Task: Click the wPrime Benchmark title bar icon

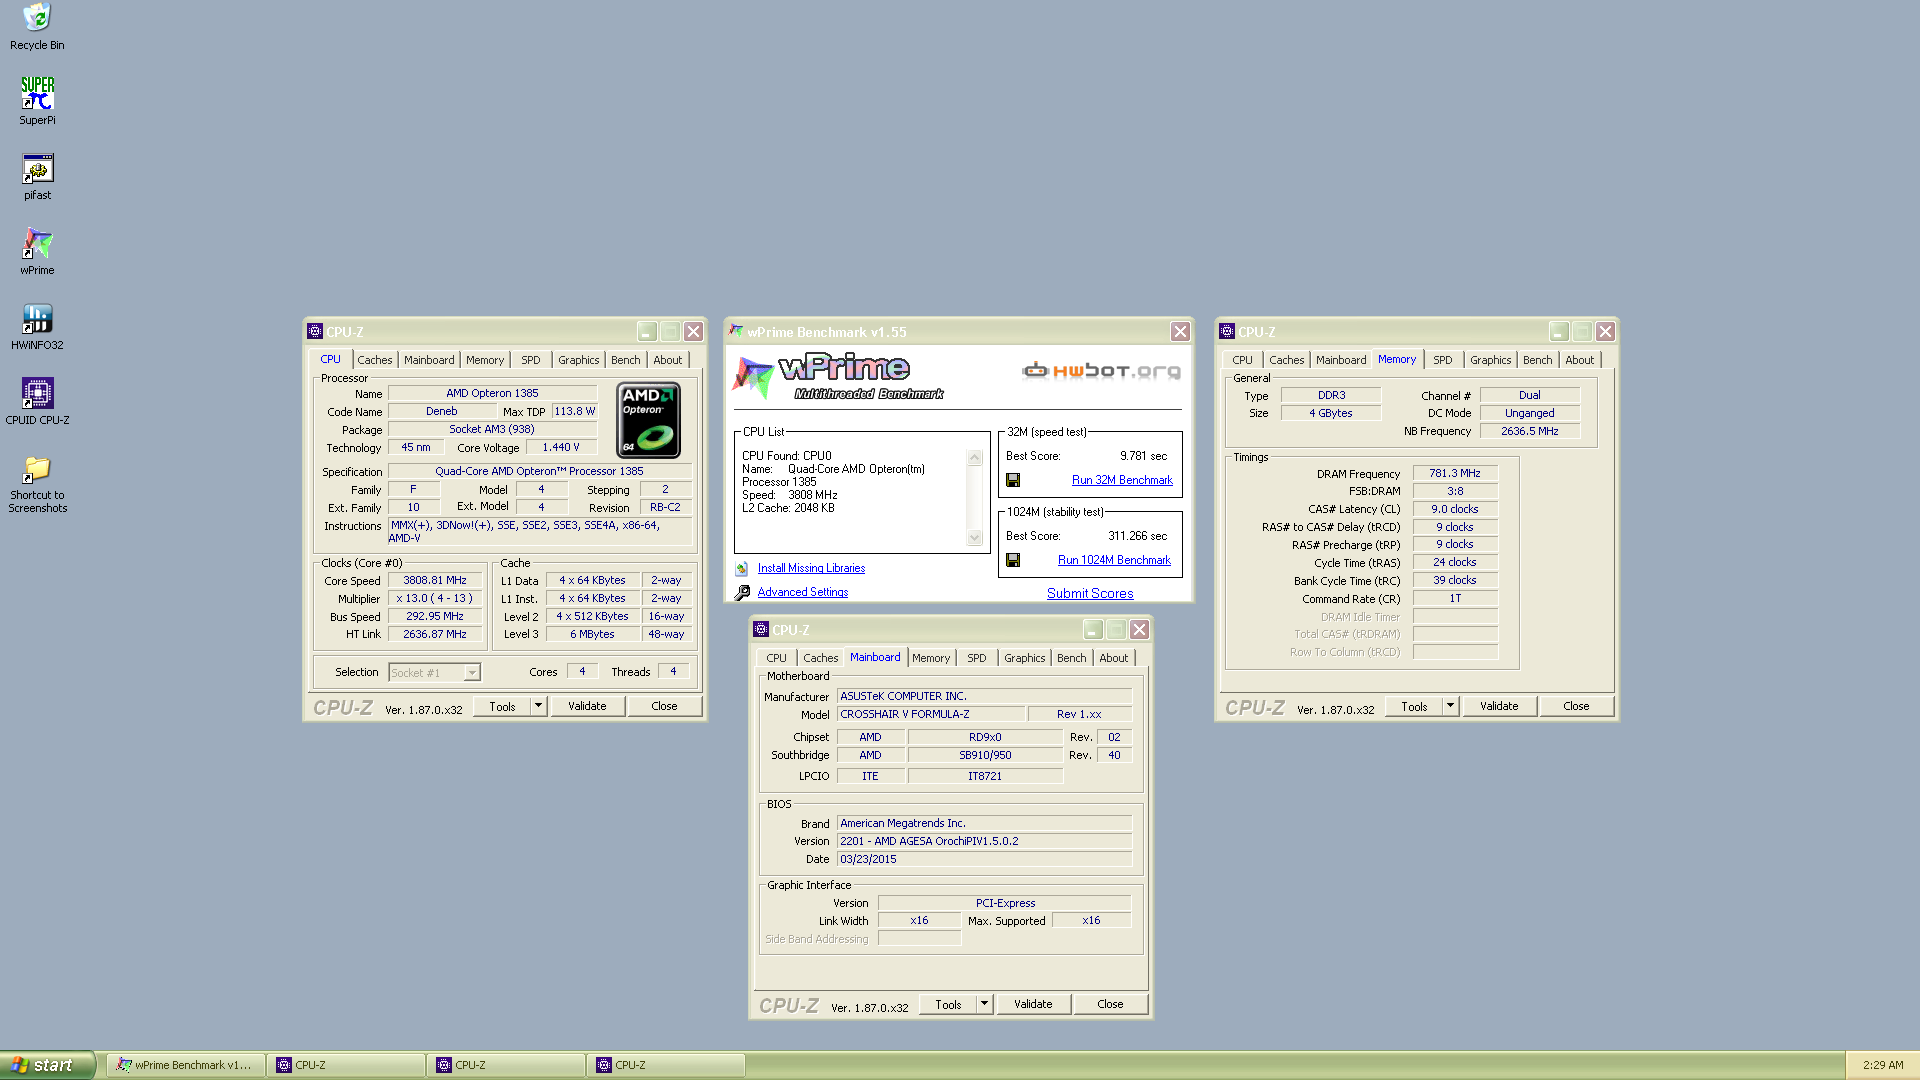Action: pyautogui.click(x=737, y=331)
